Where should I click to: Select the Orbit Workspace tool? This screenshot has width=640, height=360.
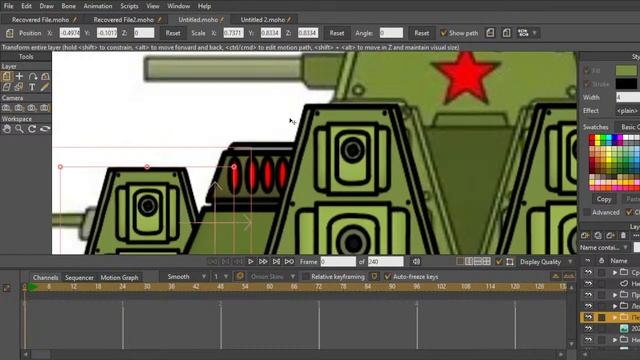[x=44, y=129]
